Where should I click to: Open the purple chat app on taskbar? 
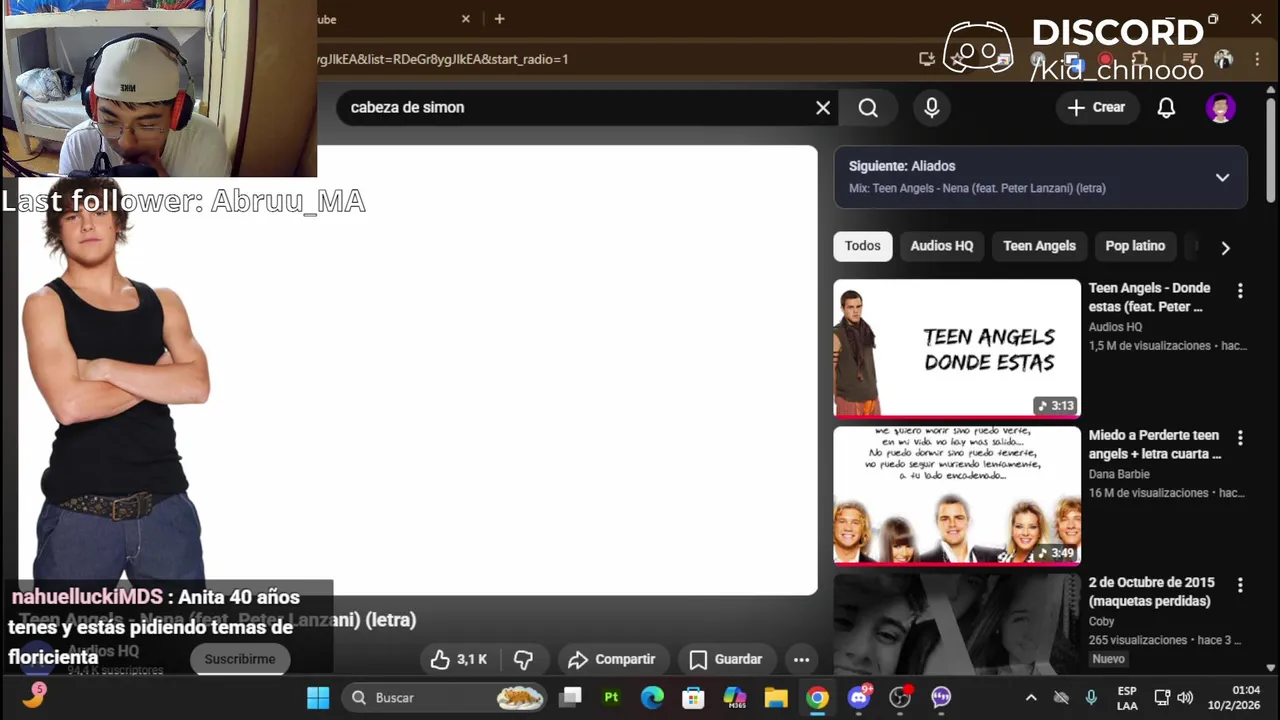(941, 697)
